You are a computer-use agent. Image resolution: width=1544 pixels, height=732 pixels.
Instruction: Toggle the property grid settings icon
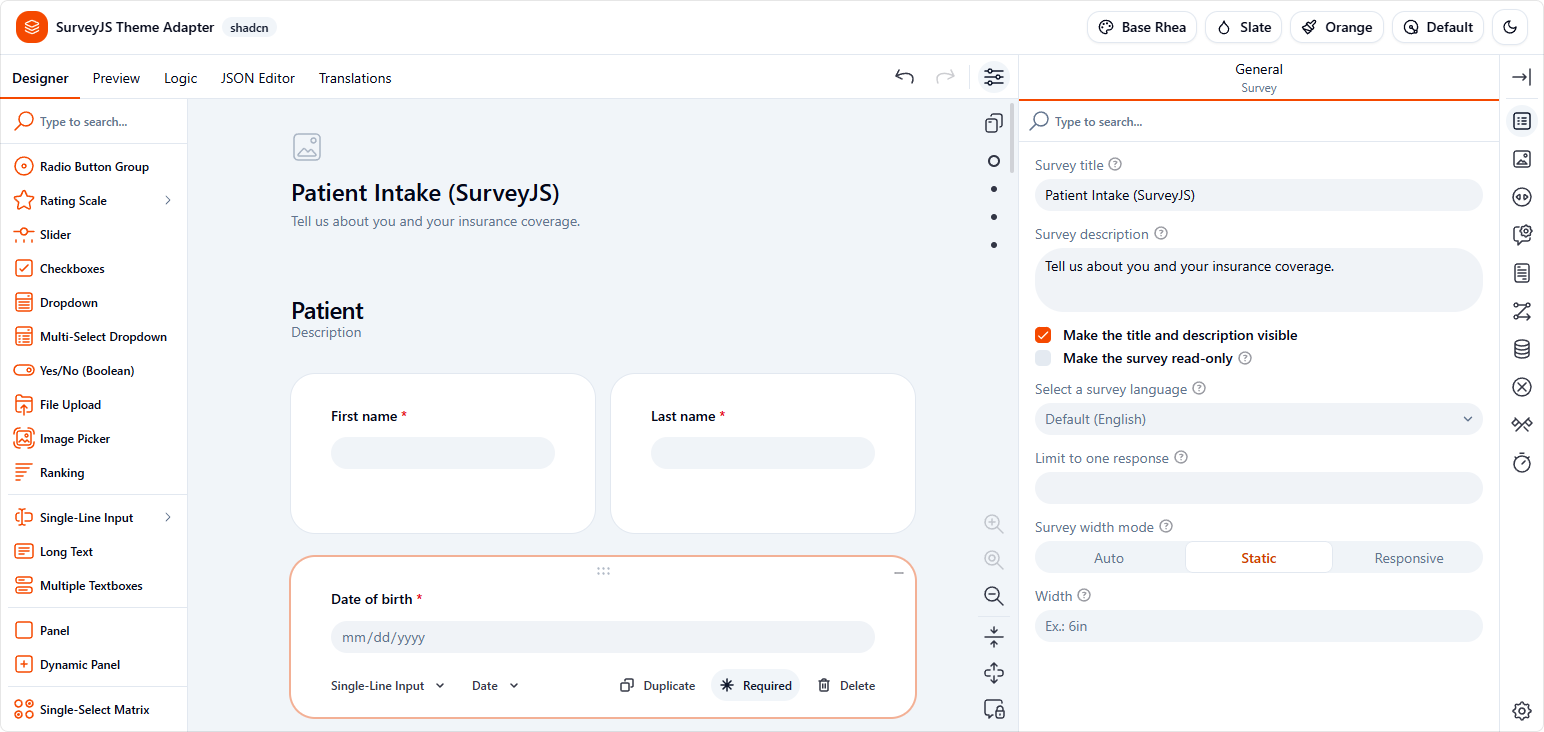[994, 77]
